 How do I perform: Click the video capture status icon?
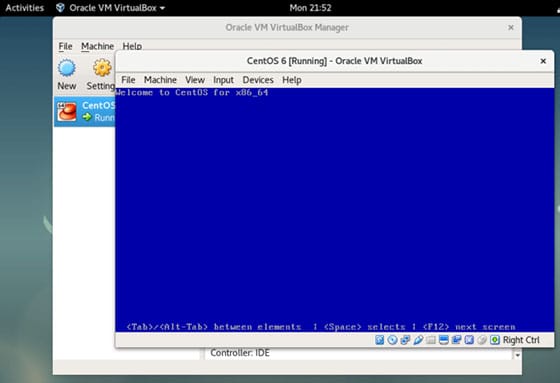(x=456, y=340)
